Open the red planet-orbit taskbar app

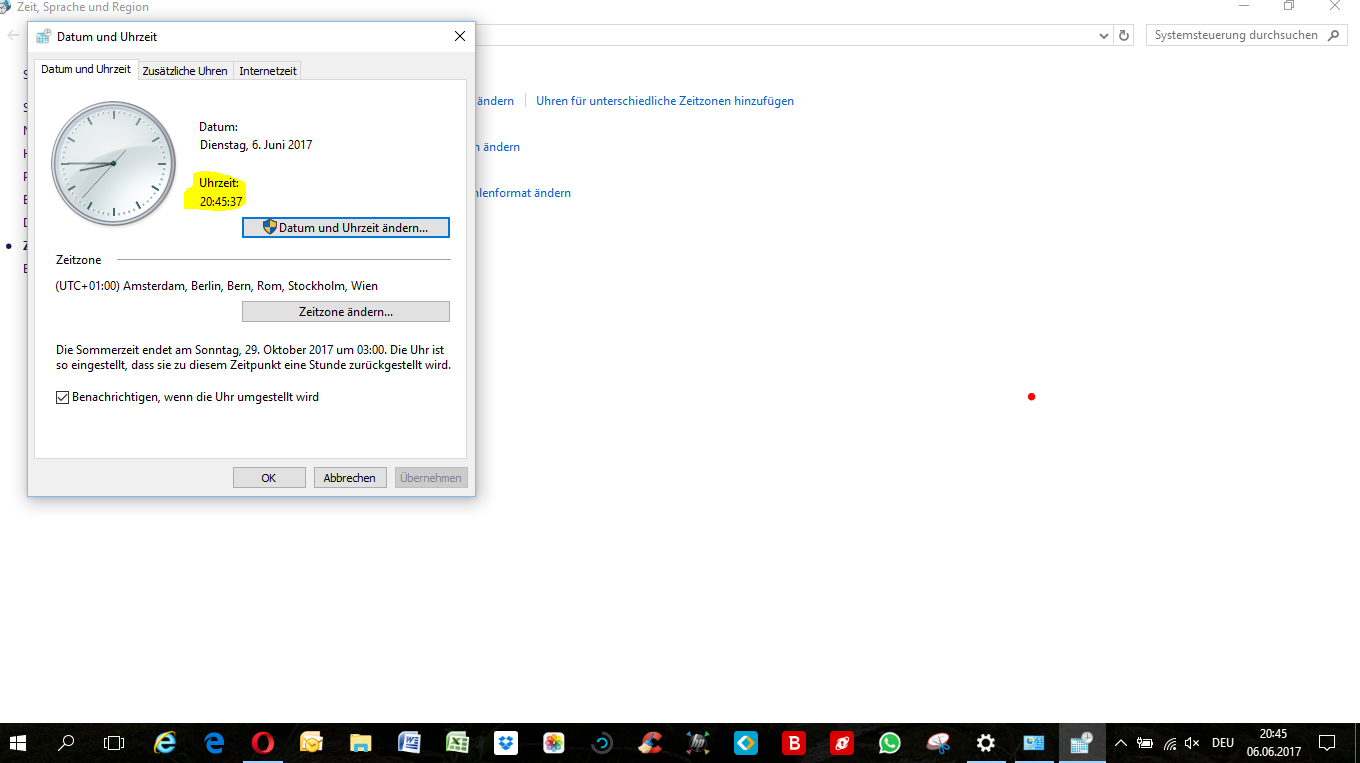click(841, 743)
